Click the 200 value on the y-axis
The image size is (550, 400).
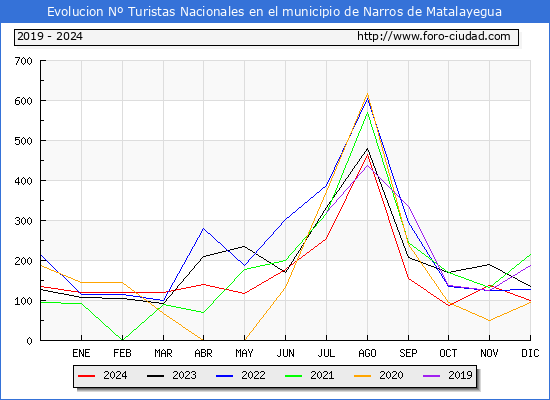(x=23, y=261)
